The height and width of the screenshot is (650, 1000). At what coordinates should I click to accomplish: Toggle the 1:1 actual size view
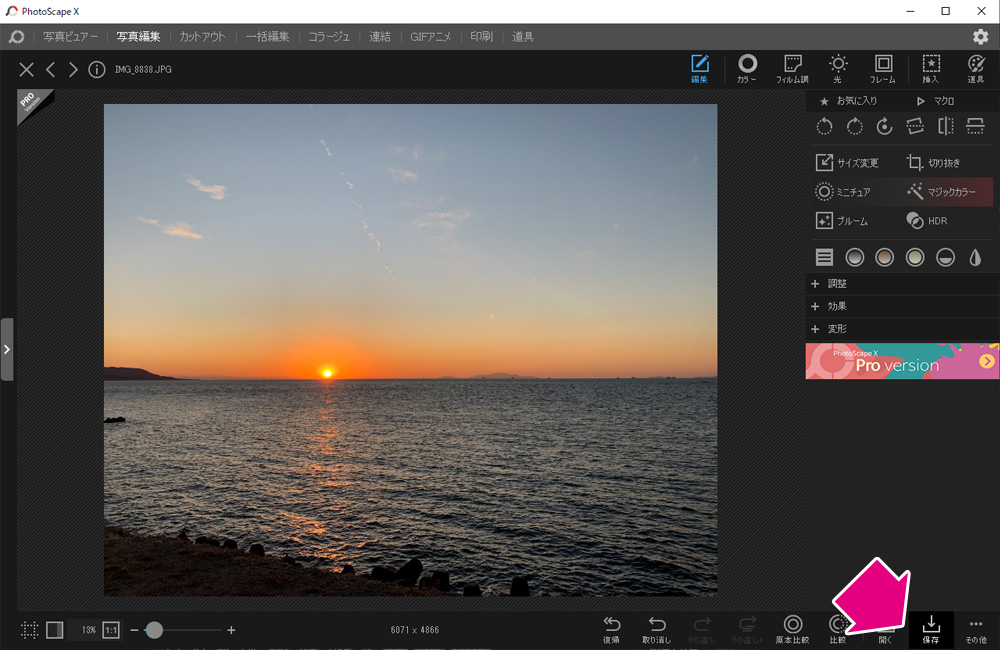[x=111, y=630]
